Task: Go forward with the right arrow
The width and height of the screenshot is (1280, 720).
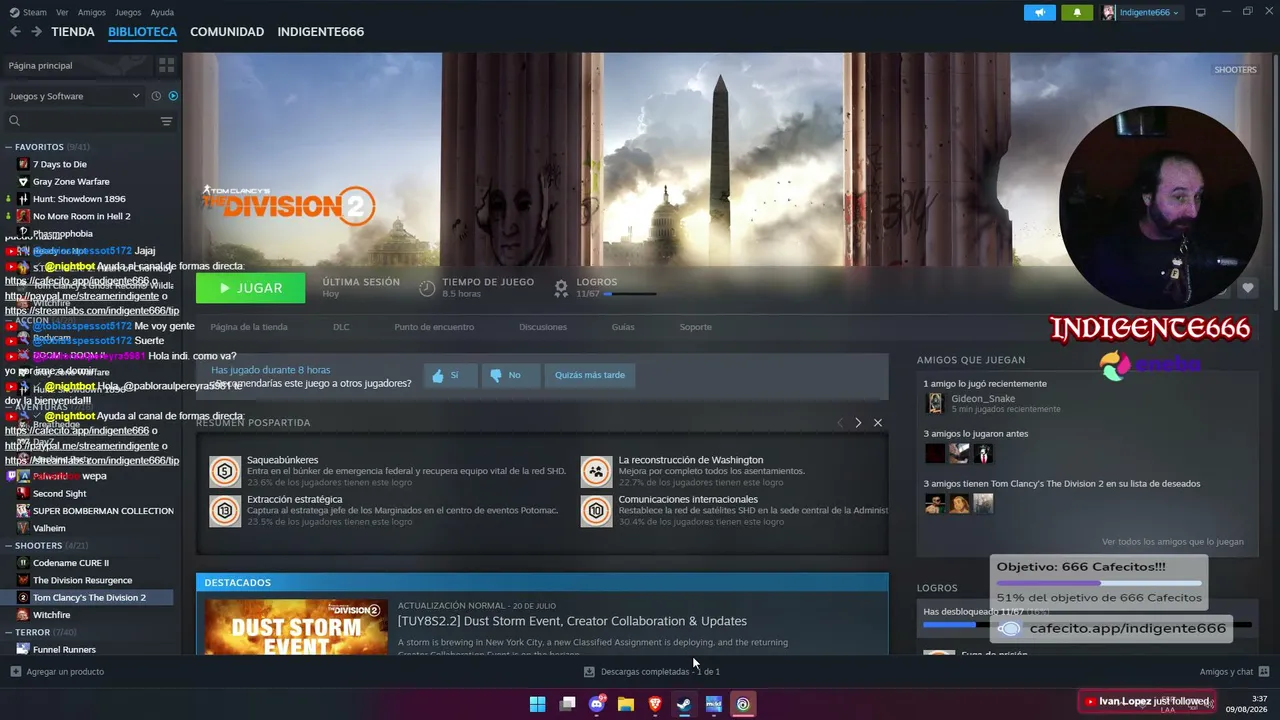Action: click(36, 32)
